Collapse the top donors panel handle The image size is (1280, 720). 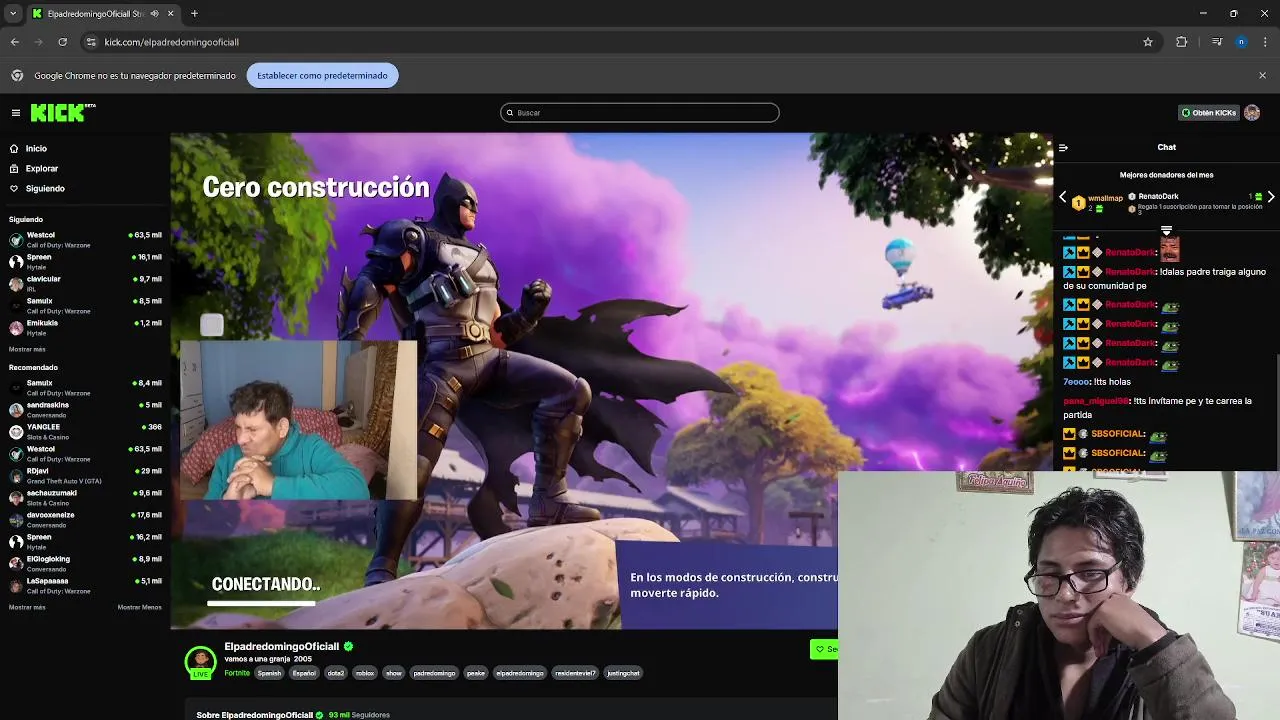click(x=1166, y=231)
